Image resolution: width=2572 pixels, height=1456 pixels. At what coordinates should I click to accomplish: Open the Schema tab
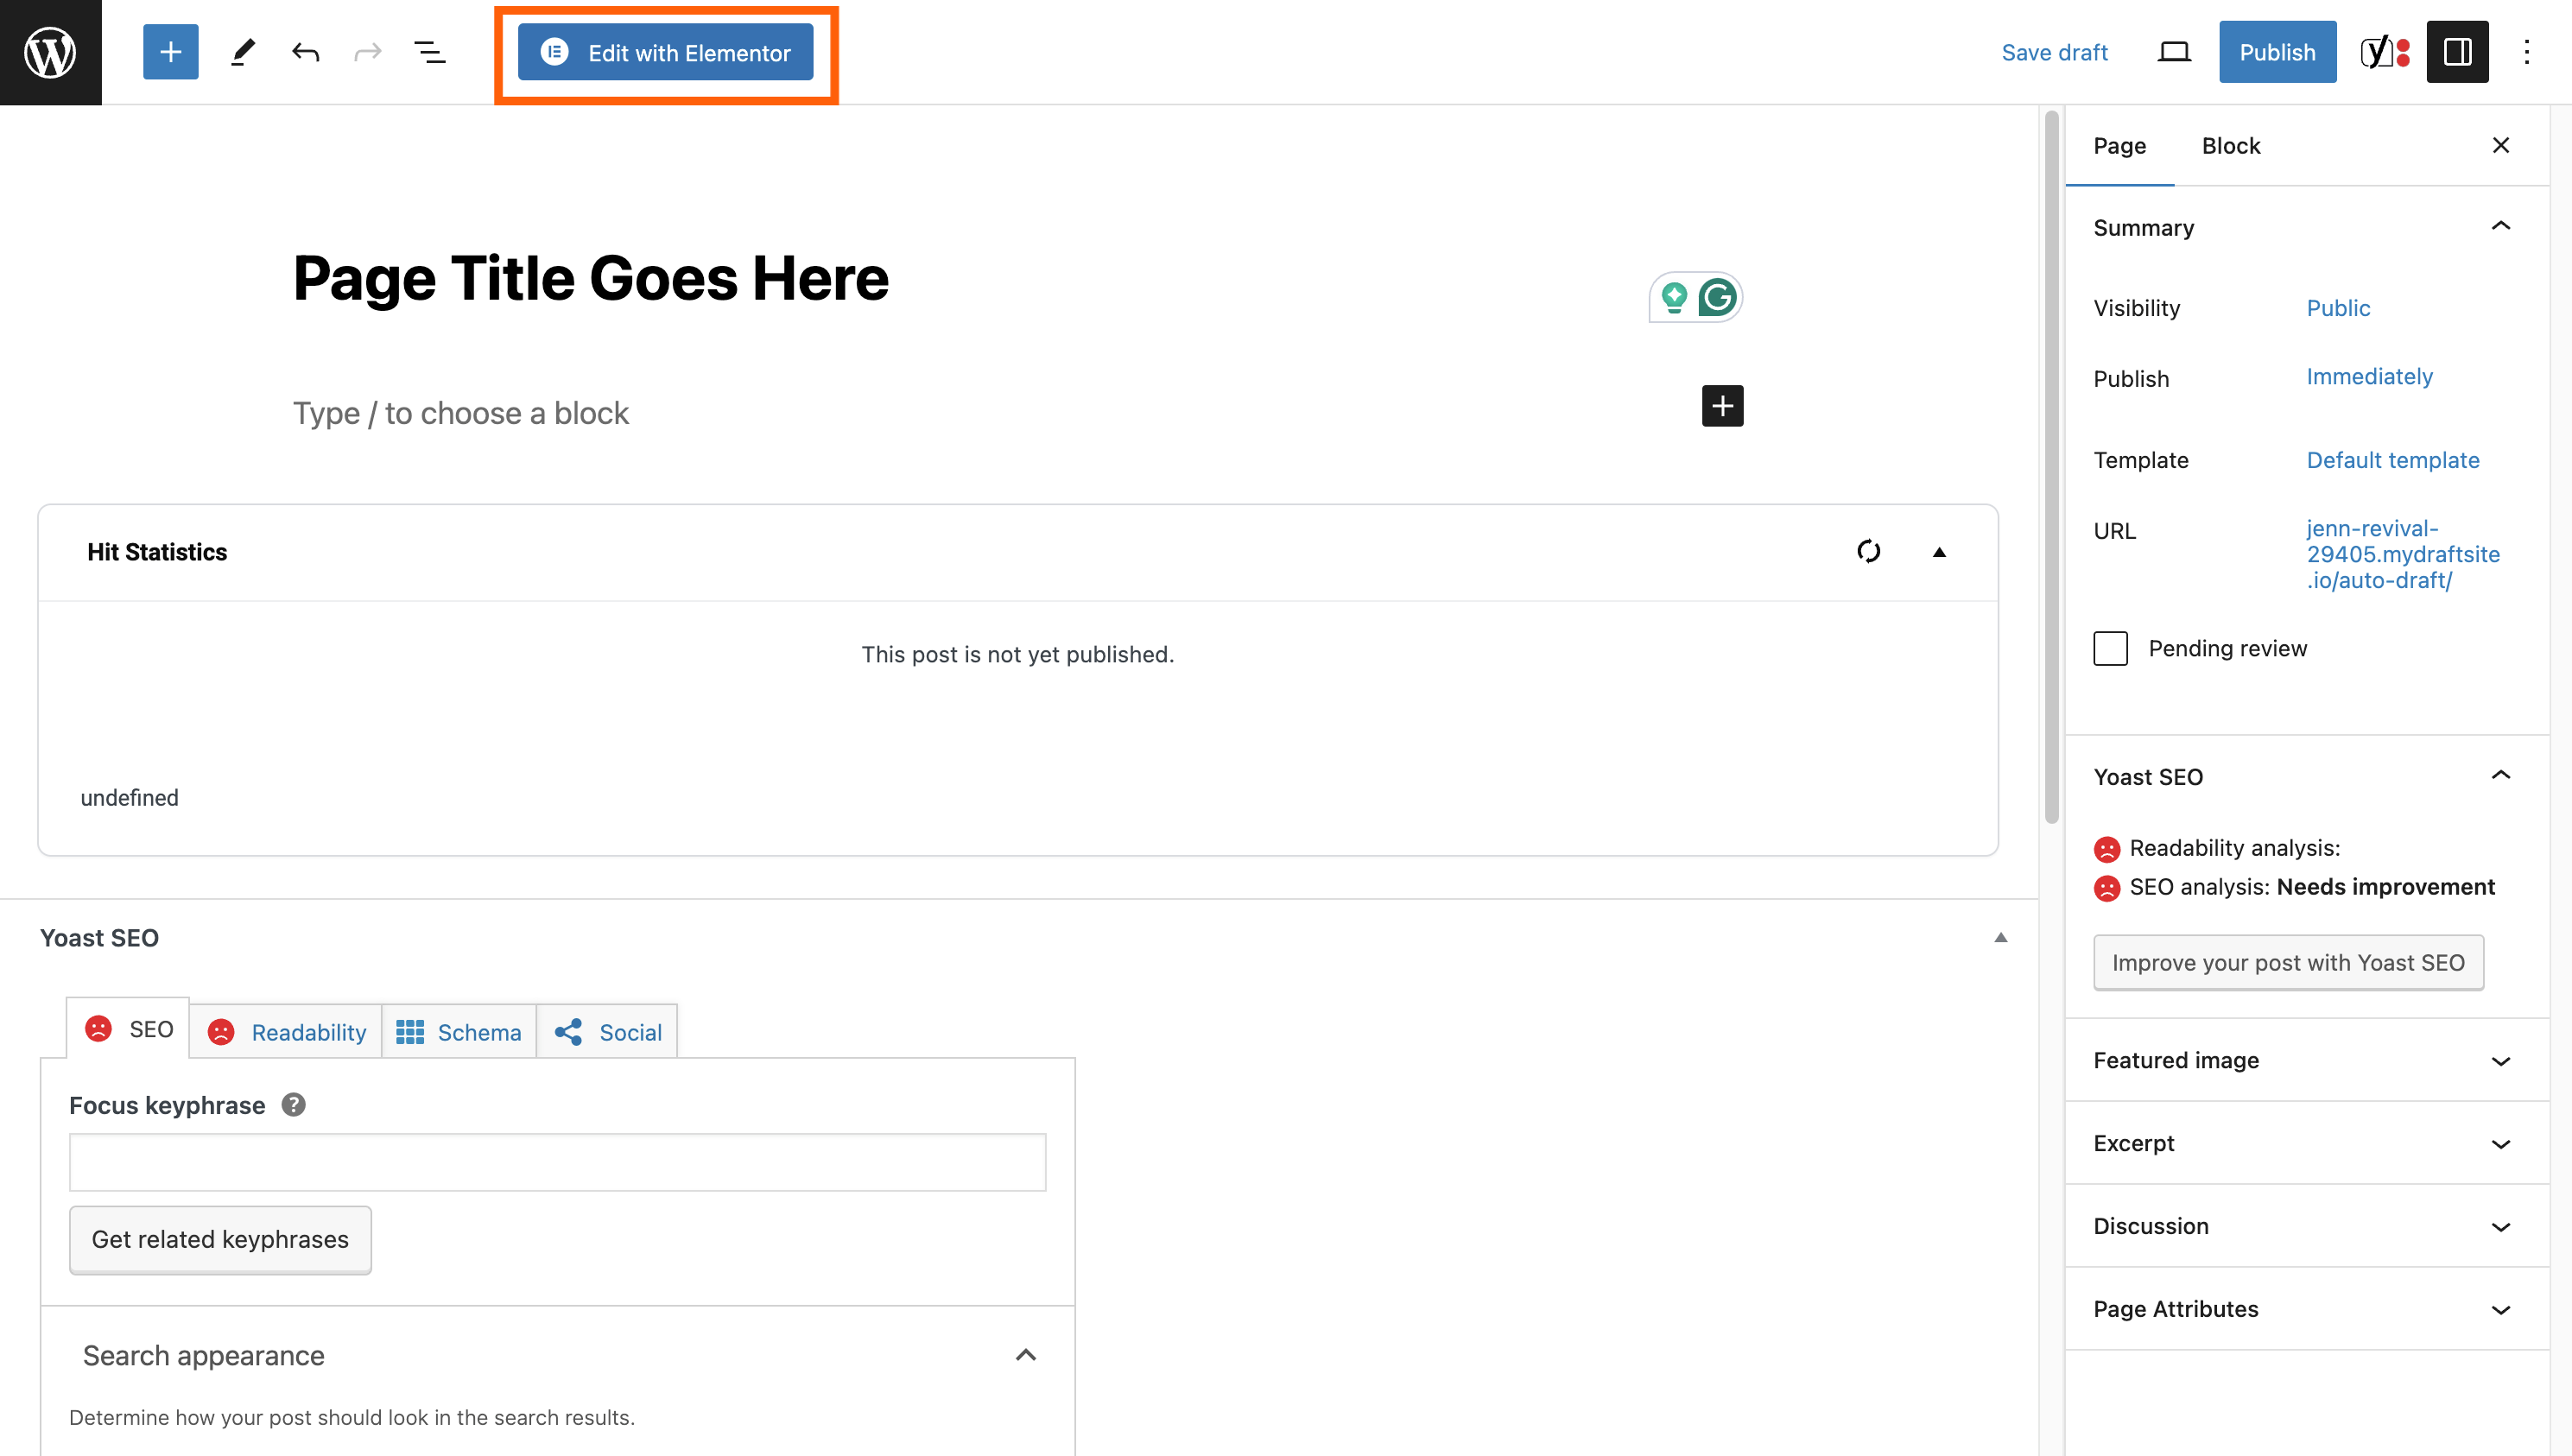[459, 1032]
